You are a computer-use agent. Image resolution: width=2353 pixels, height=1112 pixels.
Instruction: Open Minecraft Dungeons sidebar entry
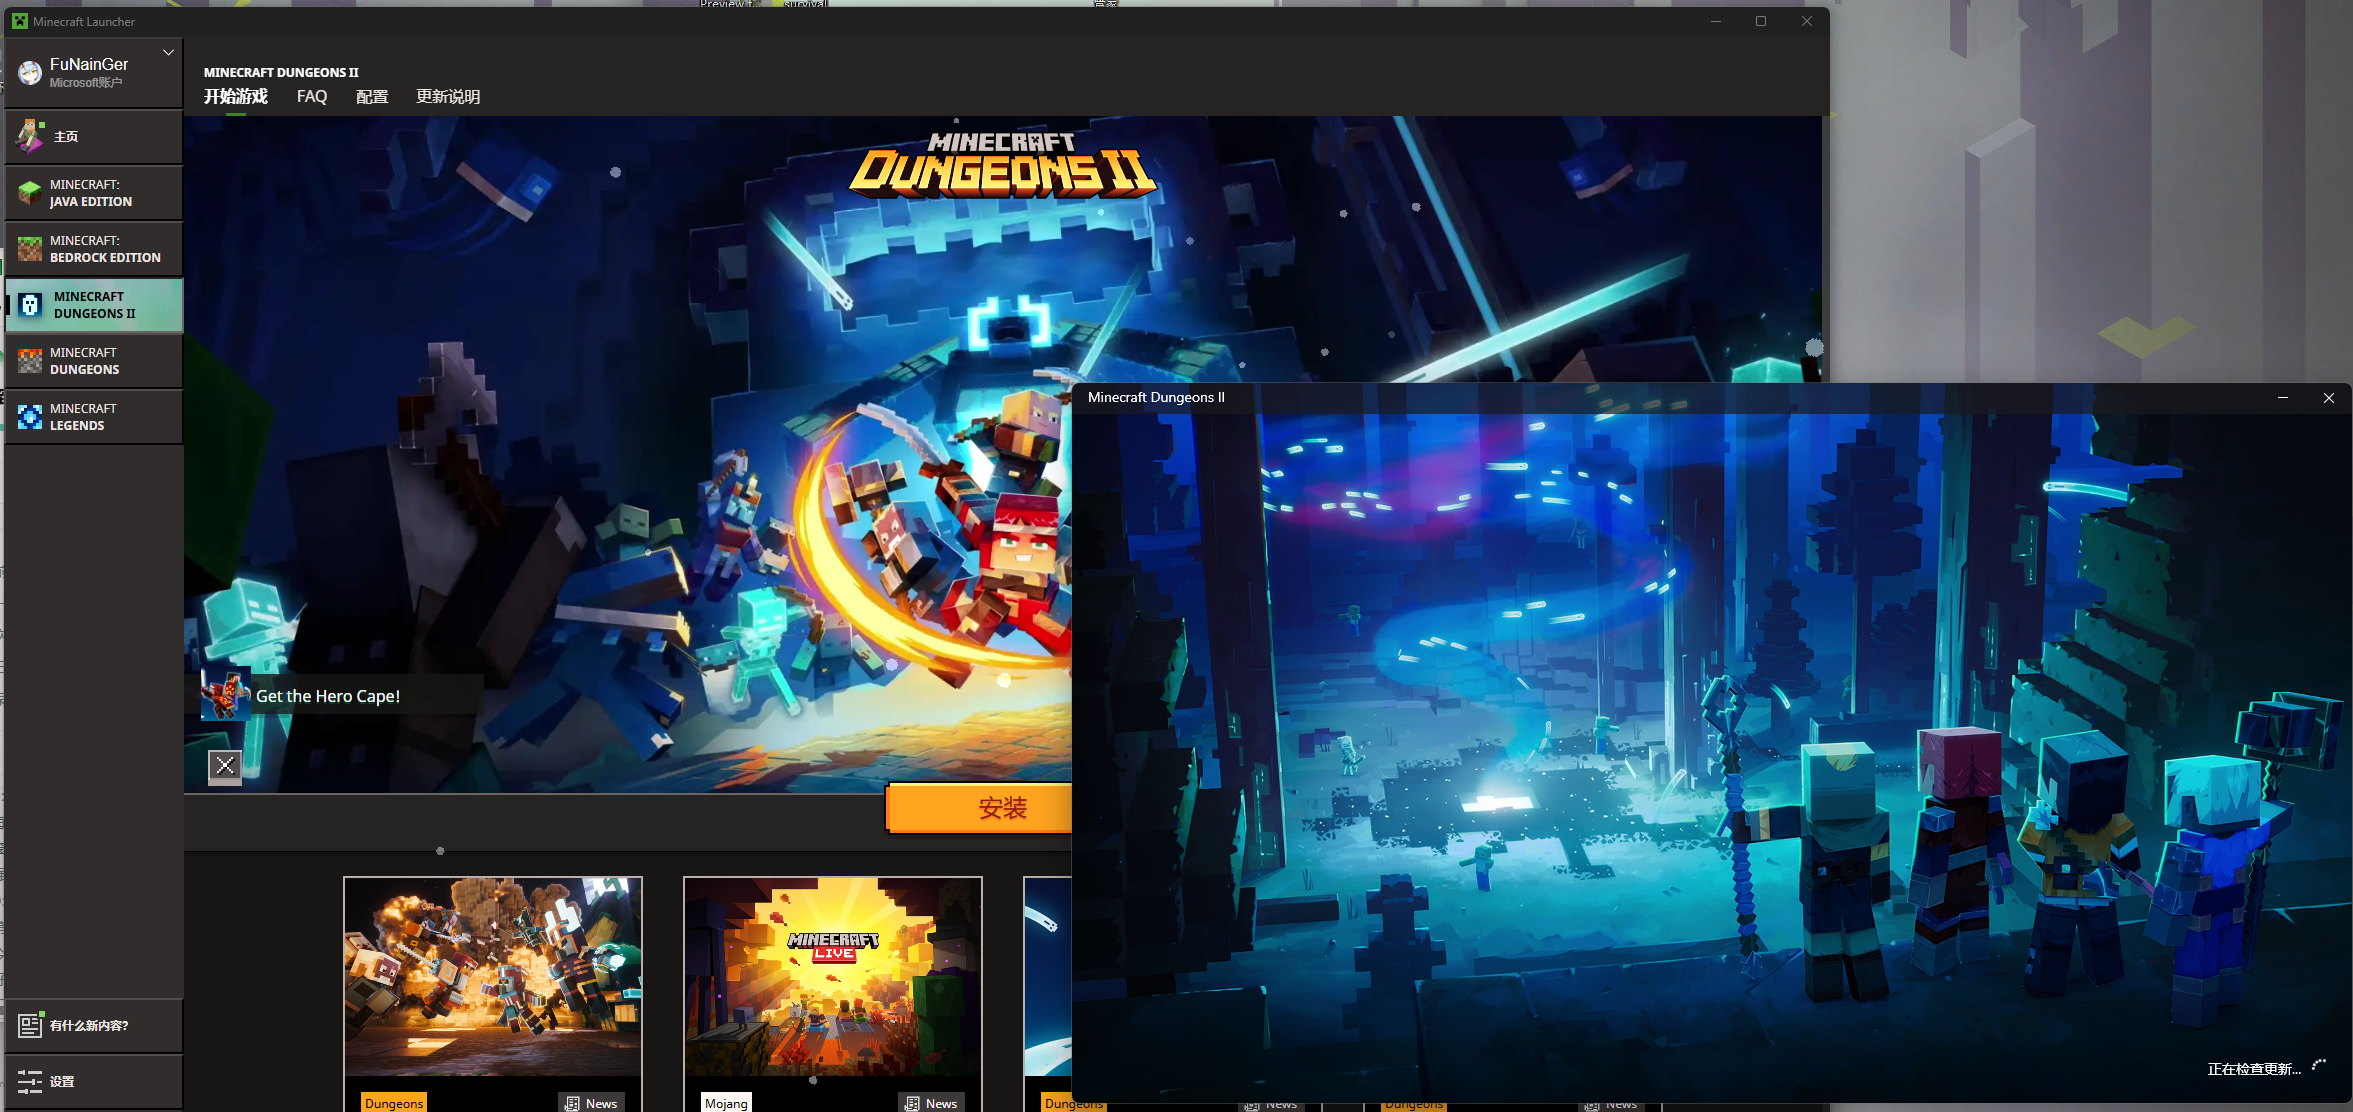[x=94, y=361]
